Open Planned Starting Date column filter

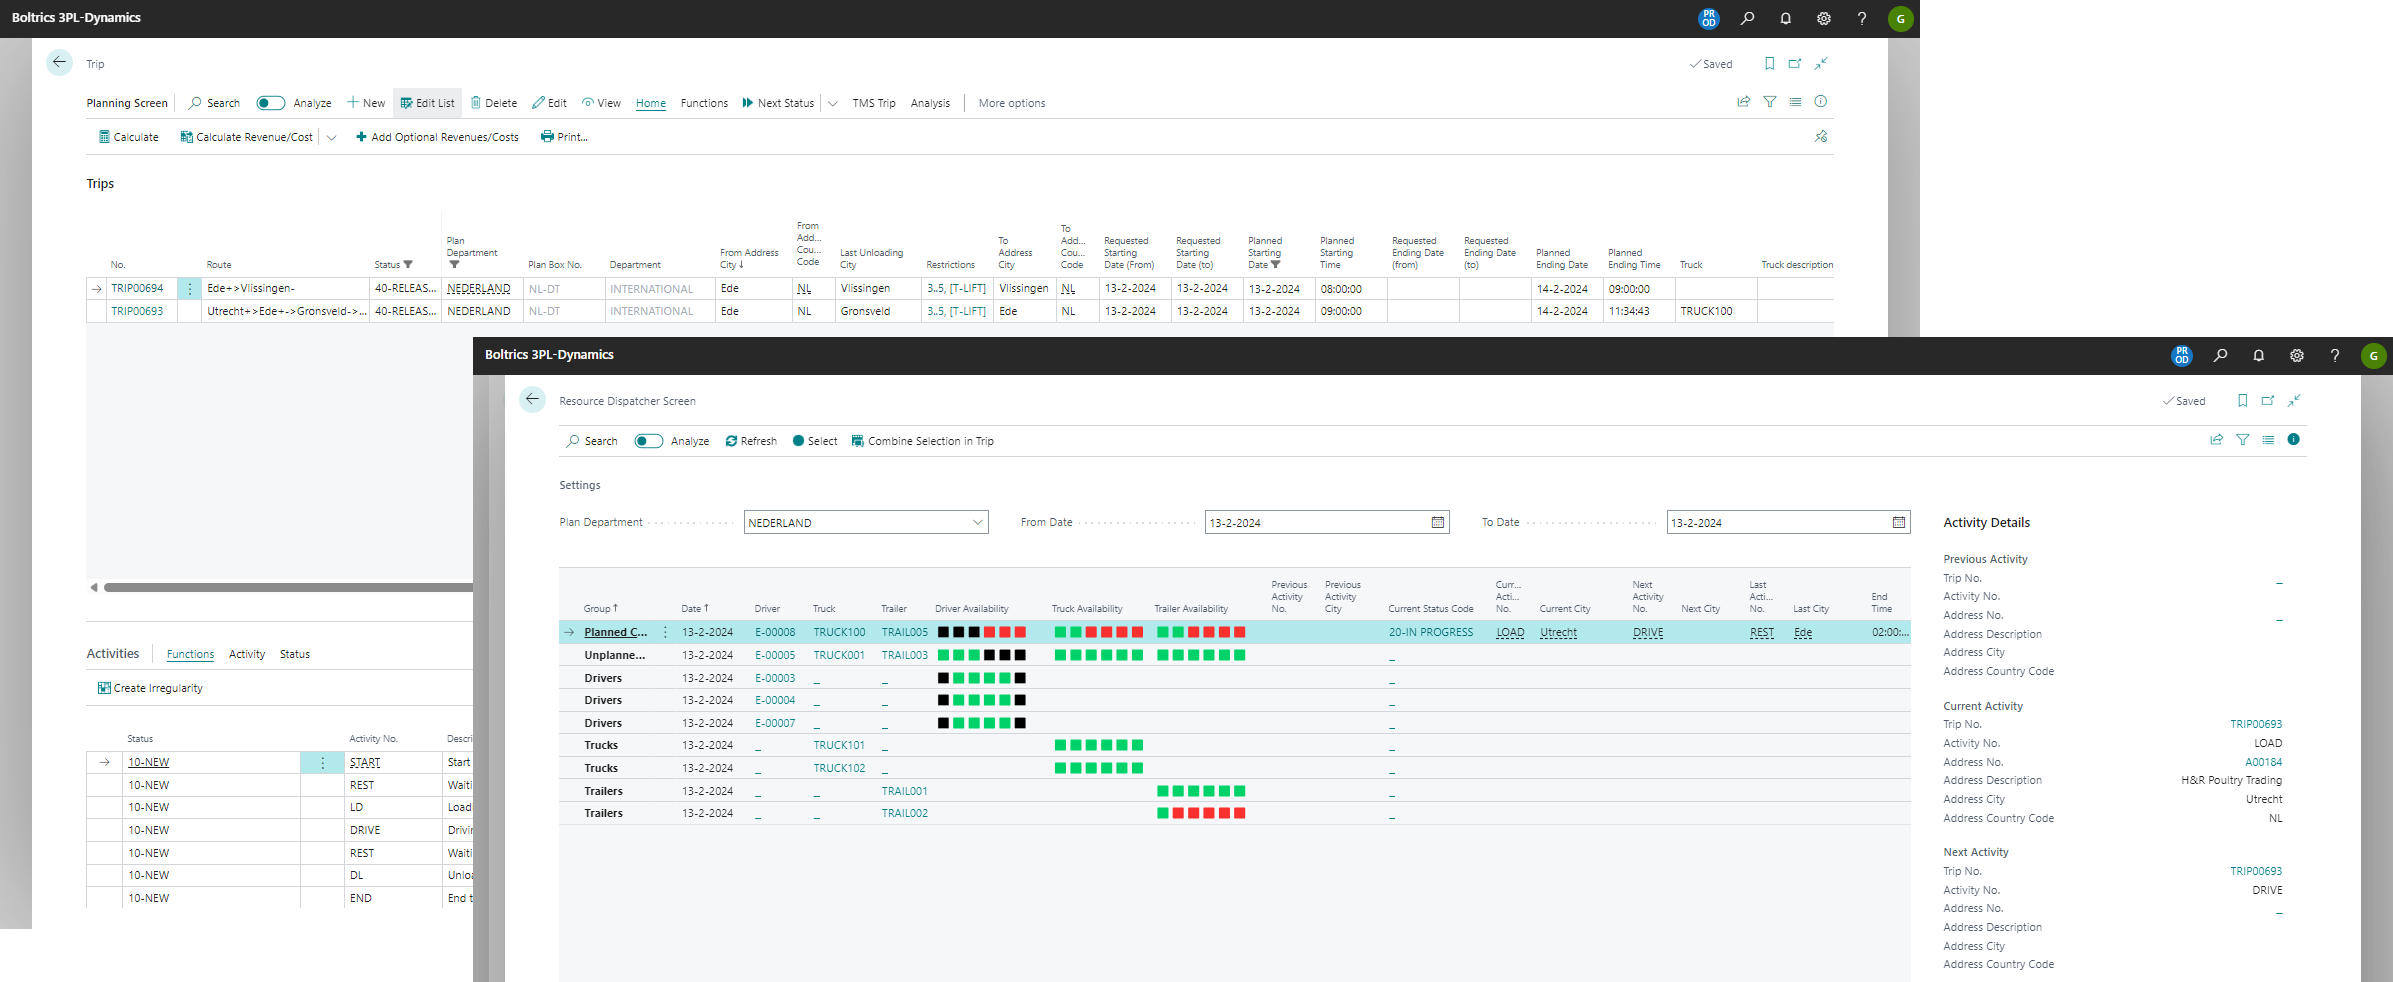pyautogui.click(x=1275, y=265)
